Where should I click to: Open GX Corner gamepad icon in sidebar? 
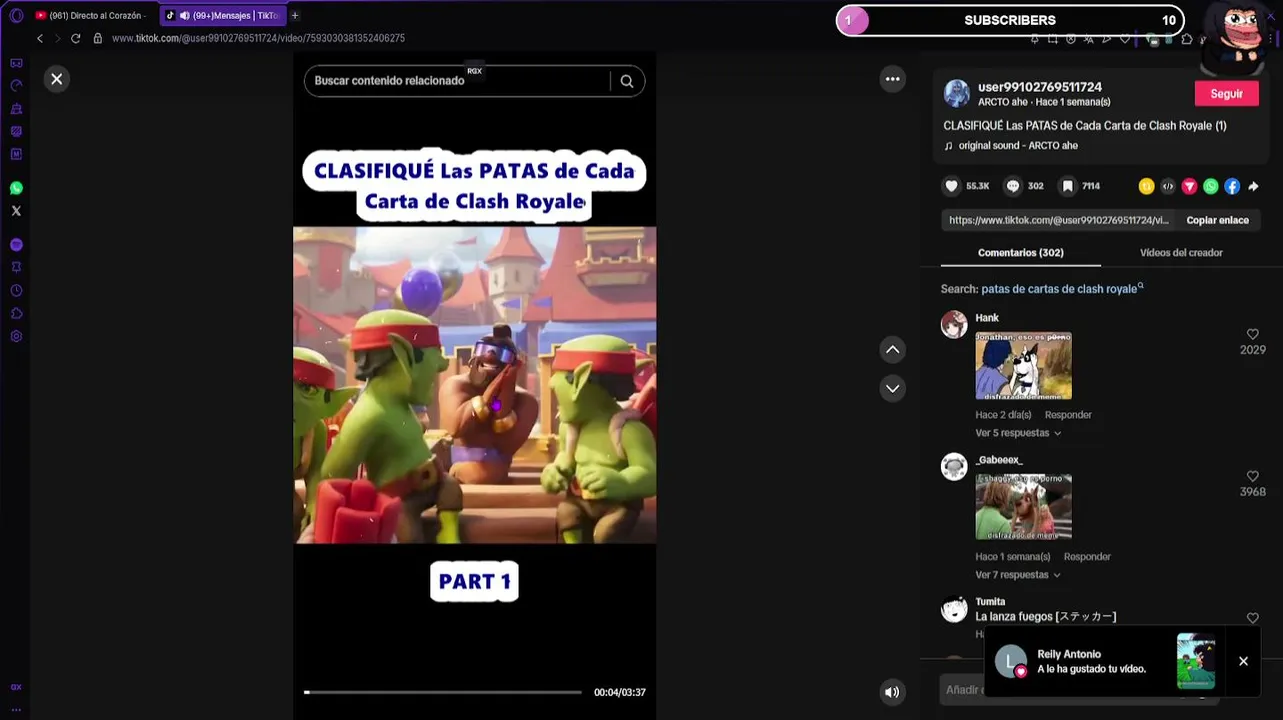tap(16, 63)
